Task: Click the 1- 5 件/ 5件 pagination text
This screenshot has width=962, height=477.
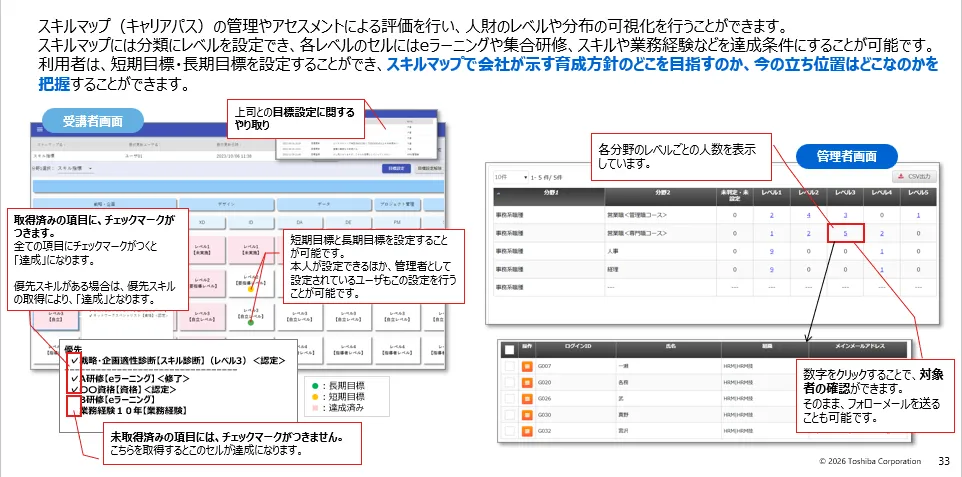Action: pyautogui.click(x=547, y=177)
